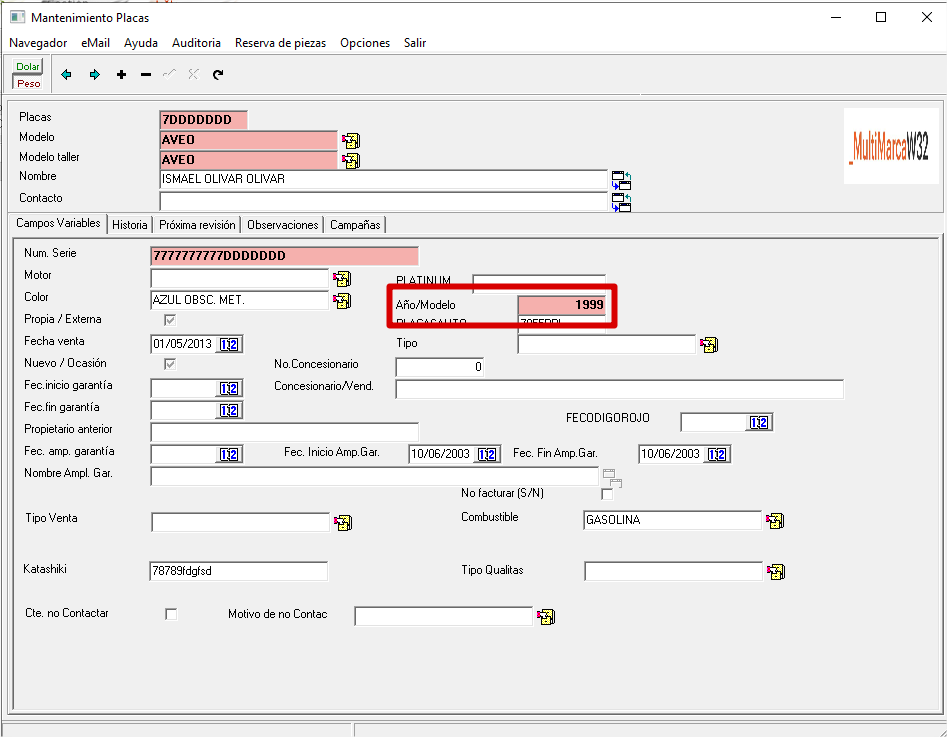
Task: Toggle Nuevo / Ocasión checkbox
Action: coord(170,364)
